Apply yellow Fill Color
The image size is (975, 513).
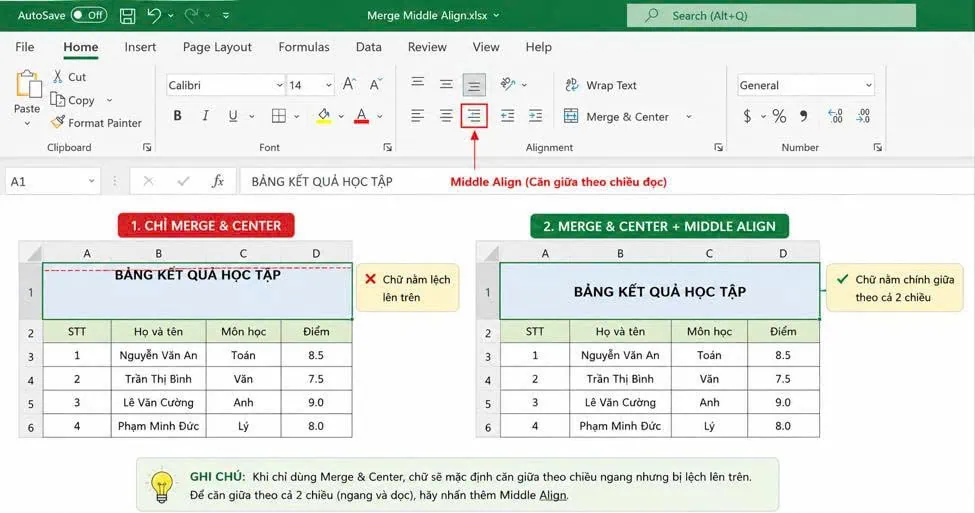coord(323,116)
